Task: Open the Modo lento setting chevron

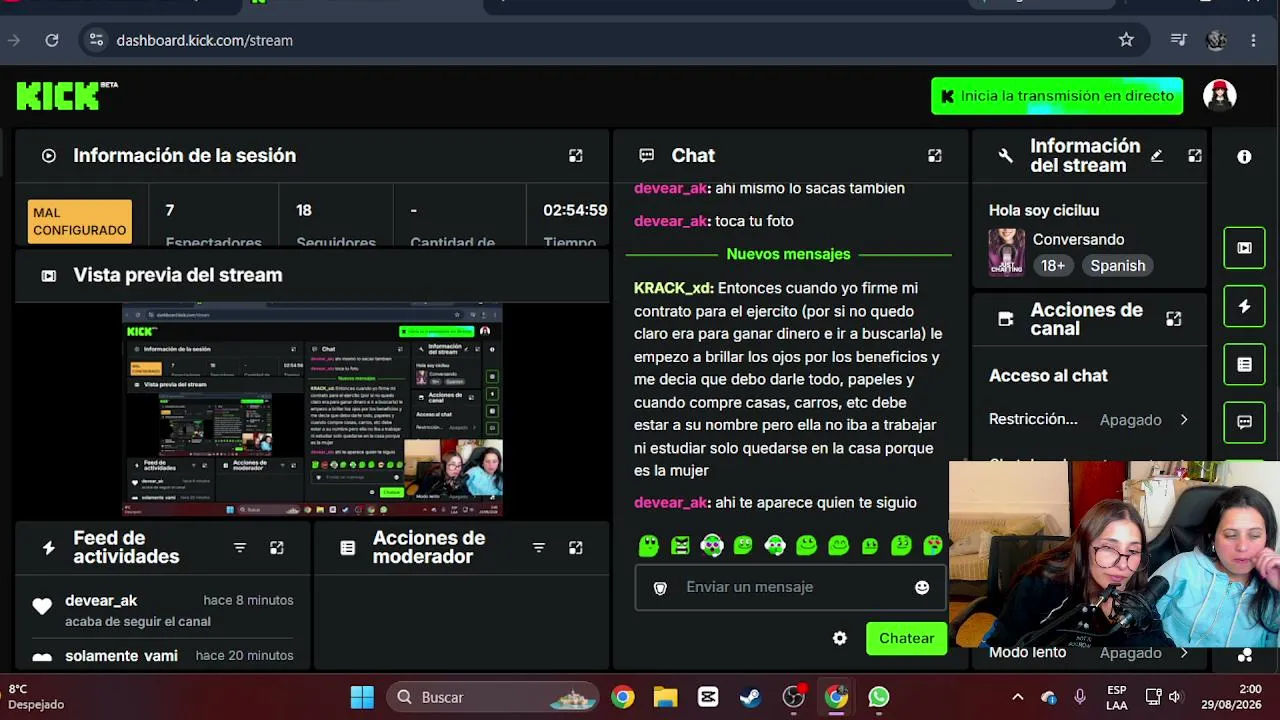Action: click(1184, 653)
